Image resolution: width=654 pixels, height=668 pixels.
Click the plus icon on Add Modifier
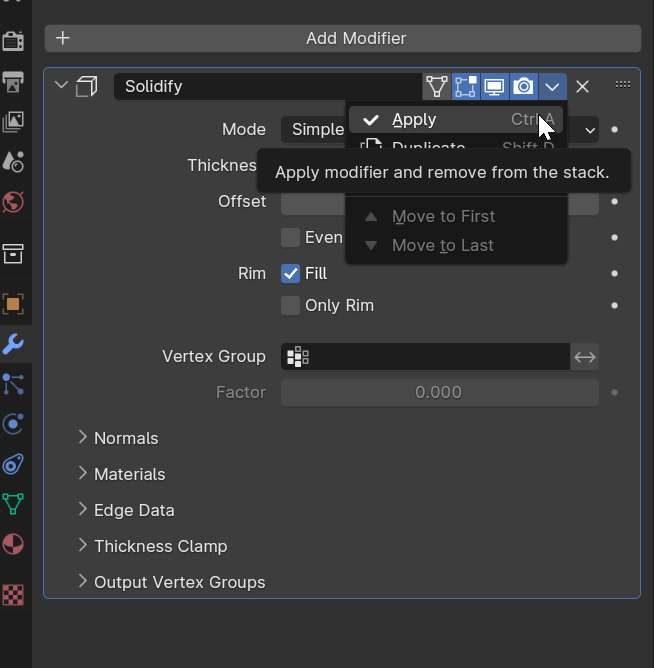(63, 38)
